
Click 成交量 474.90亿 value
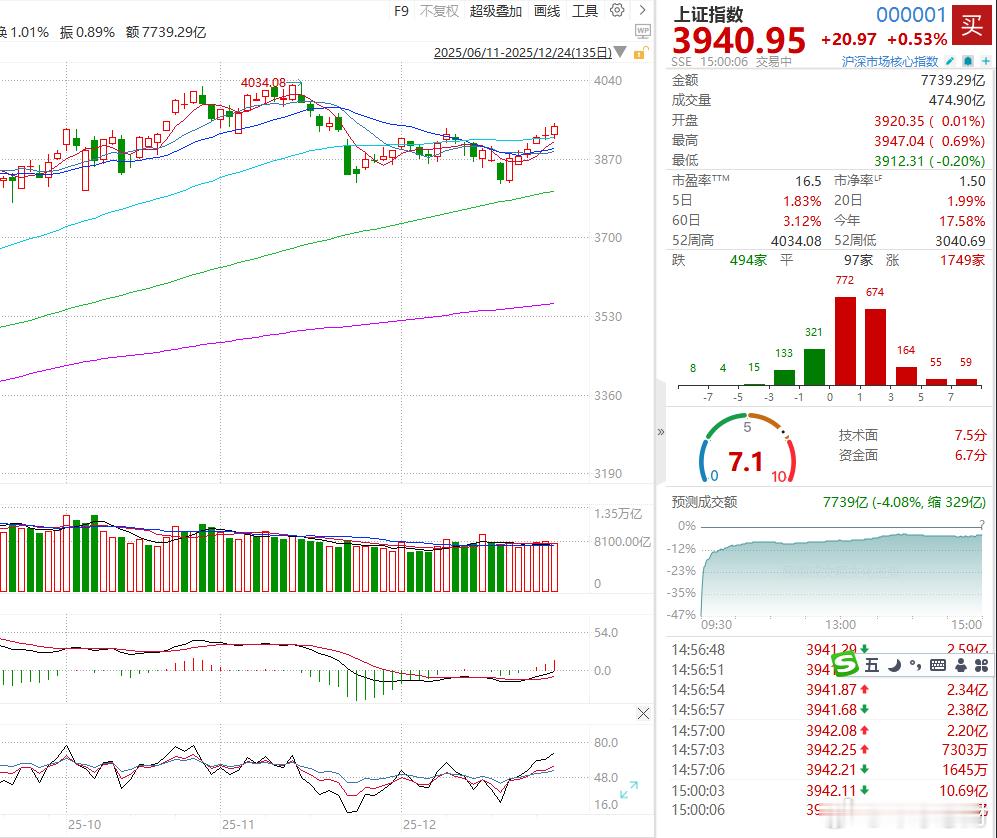pyautogui.click(x=956, y=100)
